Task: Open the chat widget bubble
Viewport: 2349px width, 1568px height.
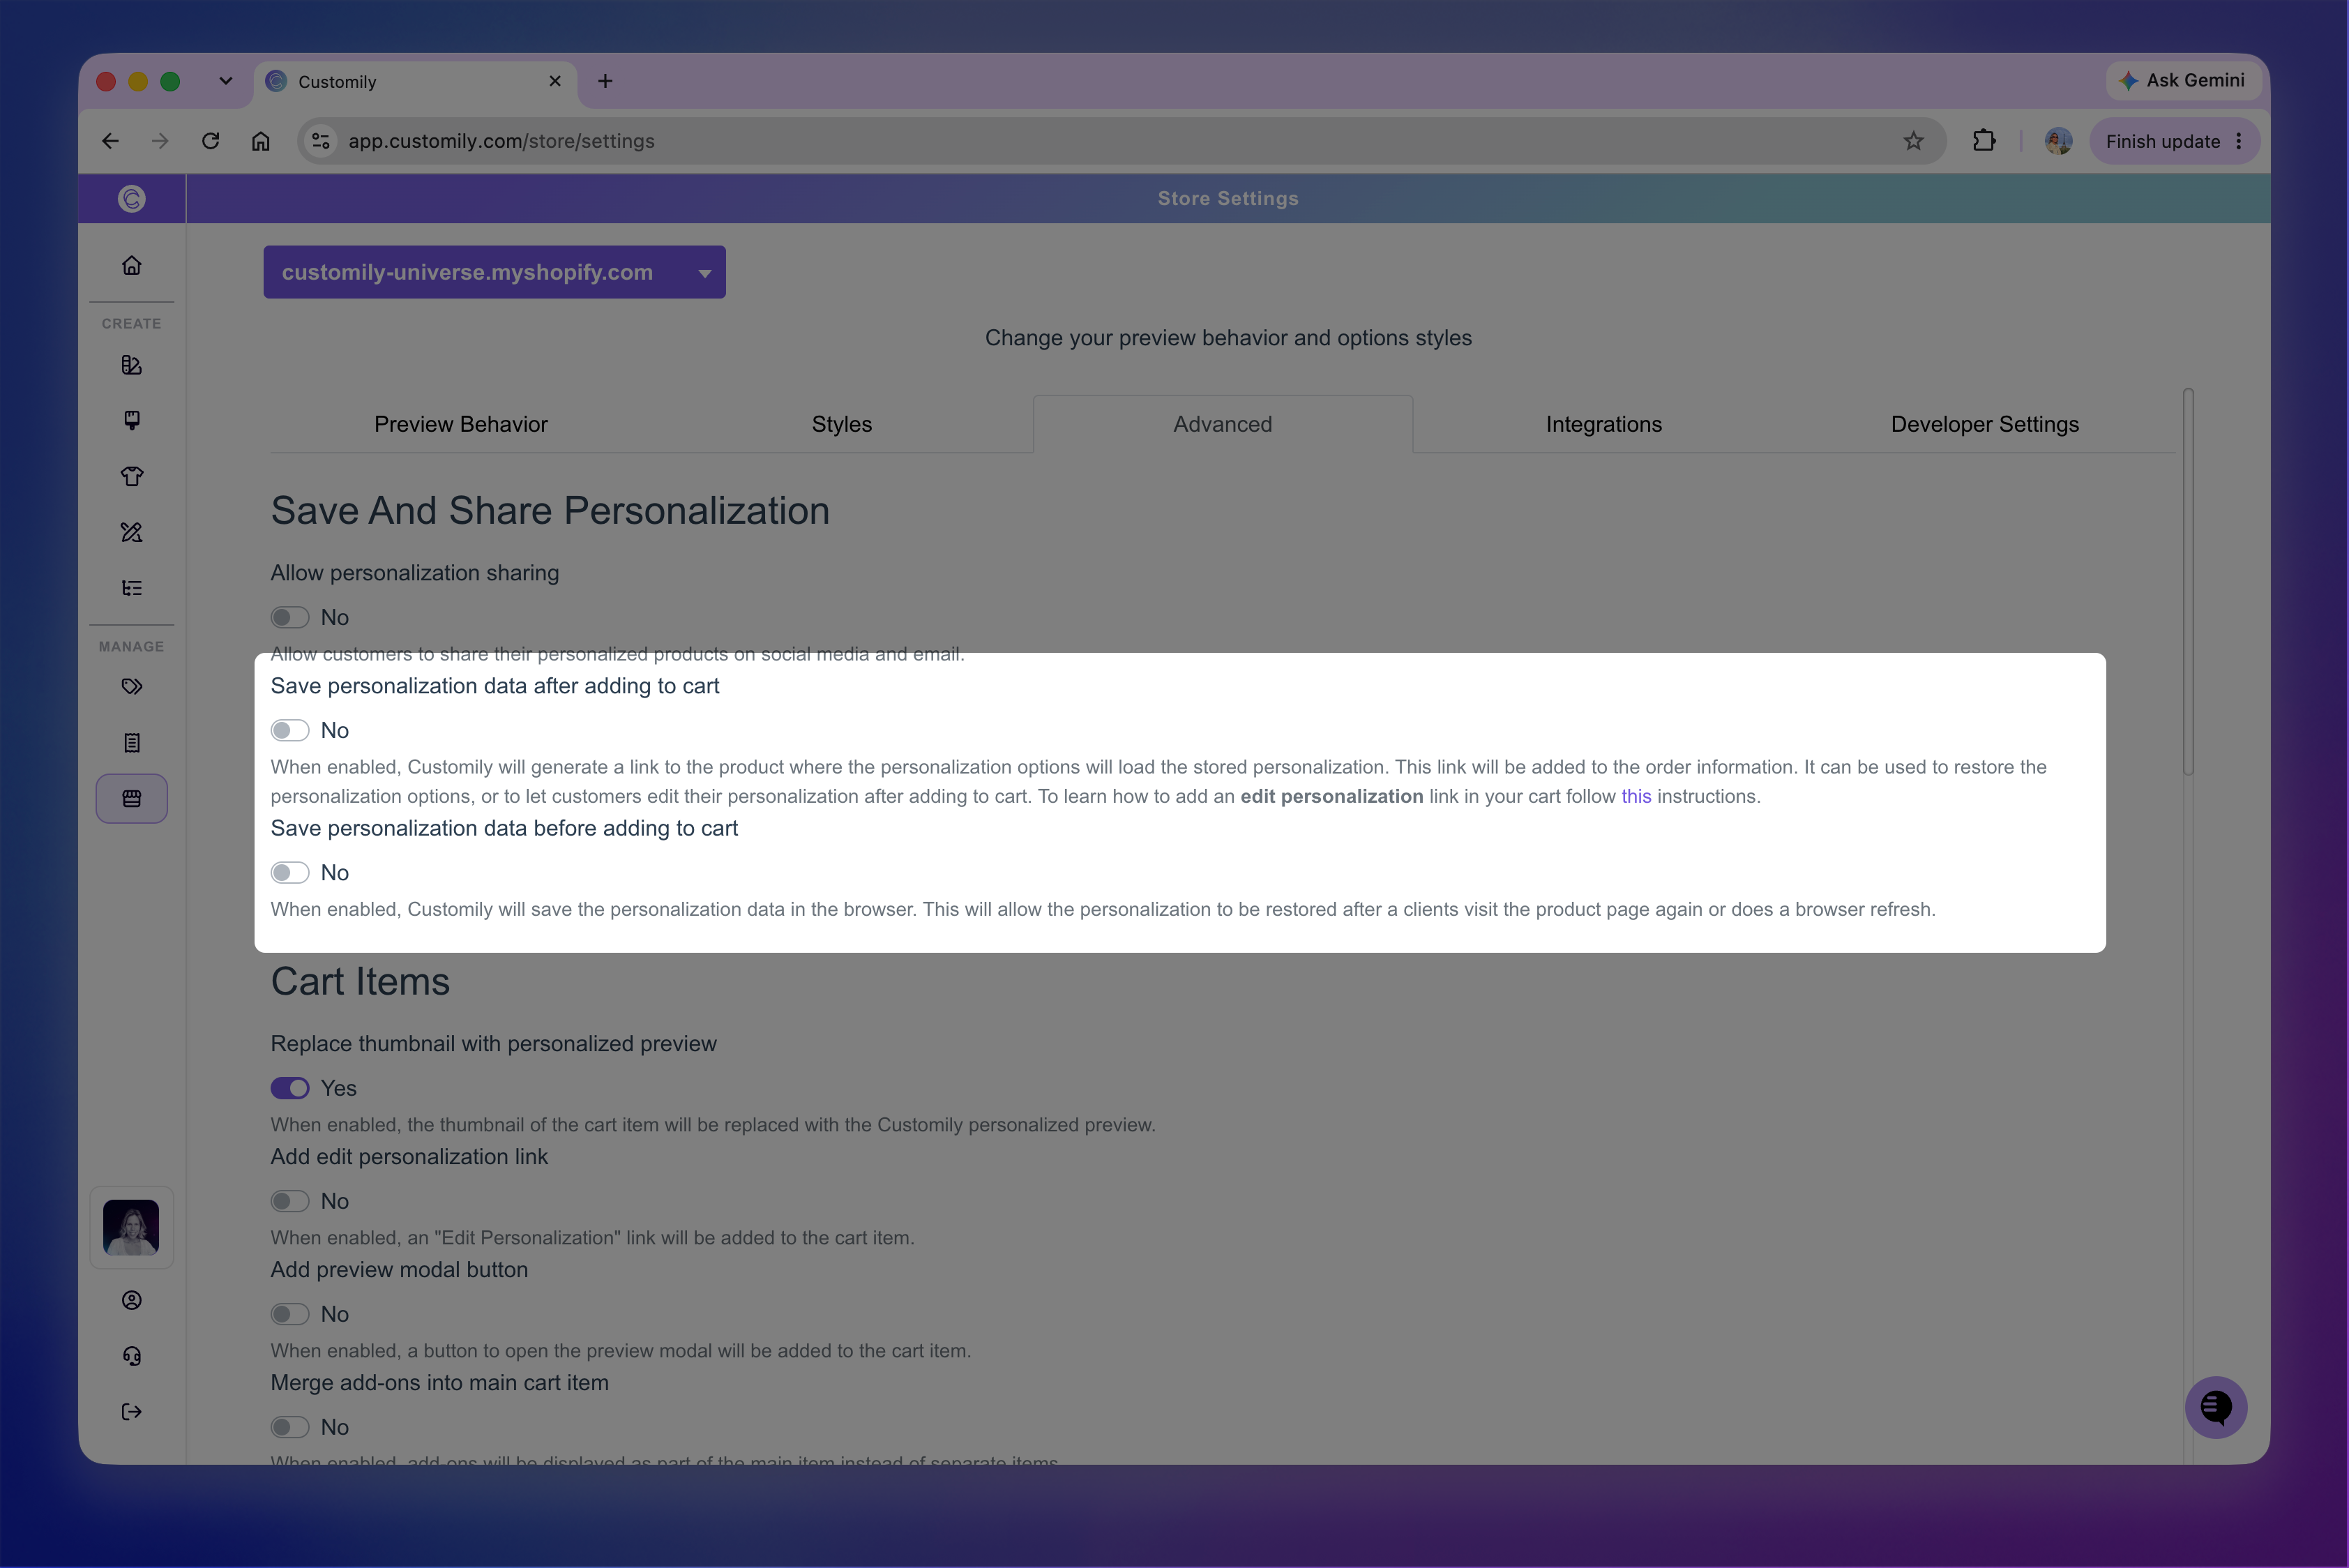Action: pos(2216,1408)
